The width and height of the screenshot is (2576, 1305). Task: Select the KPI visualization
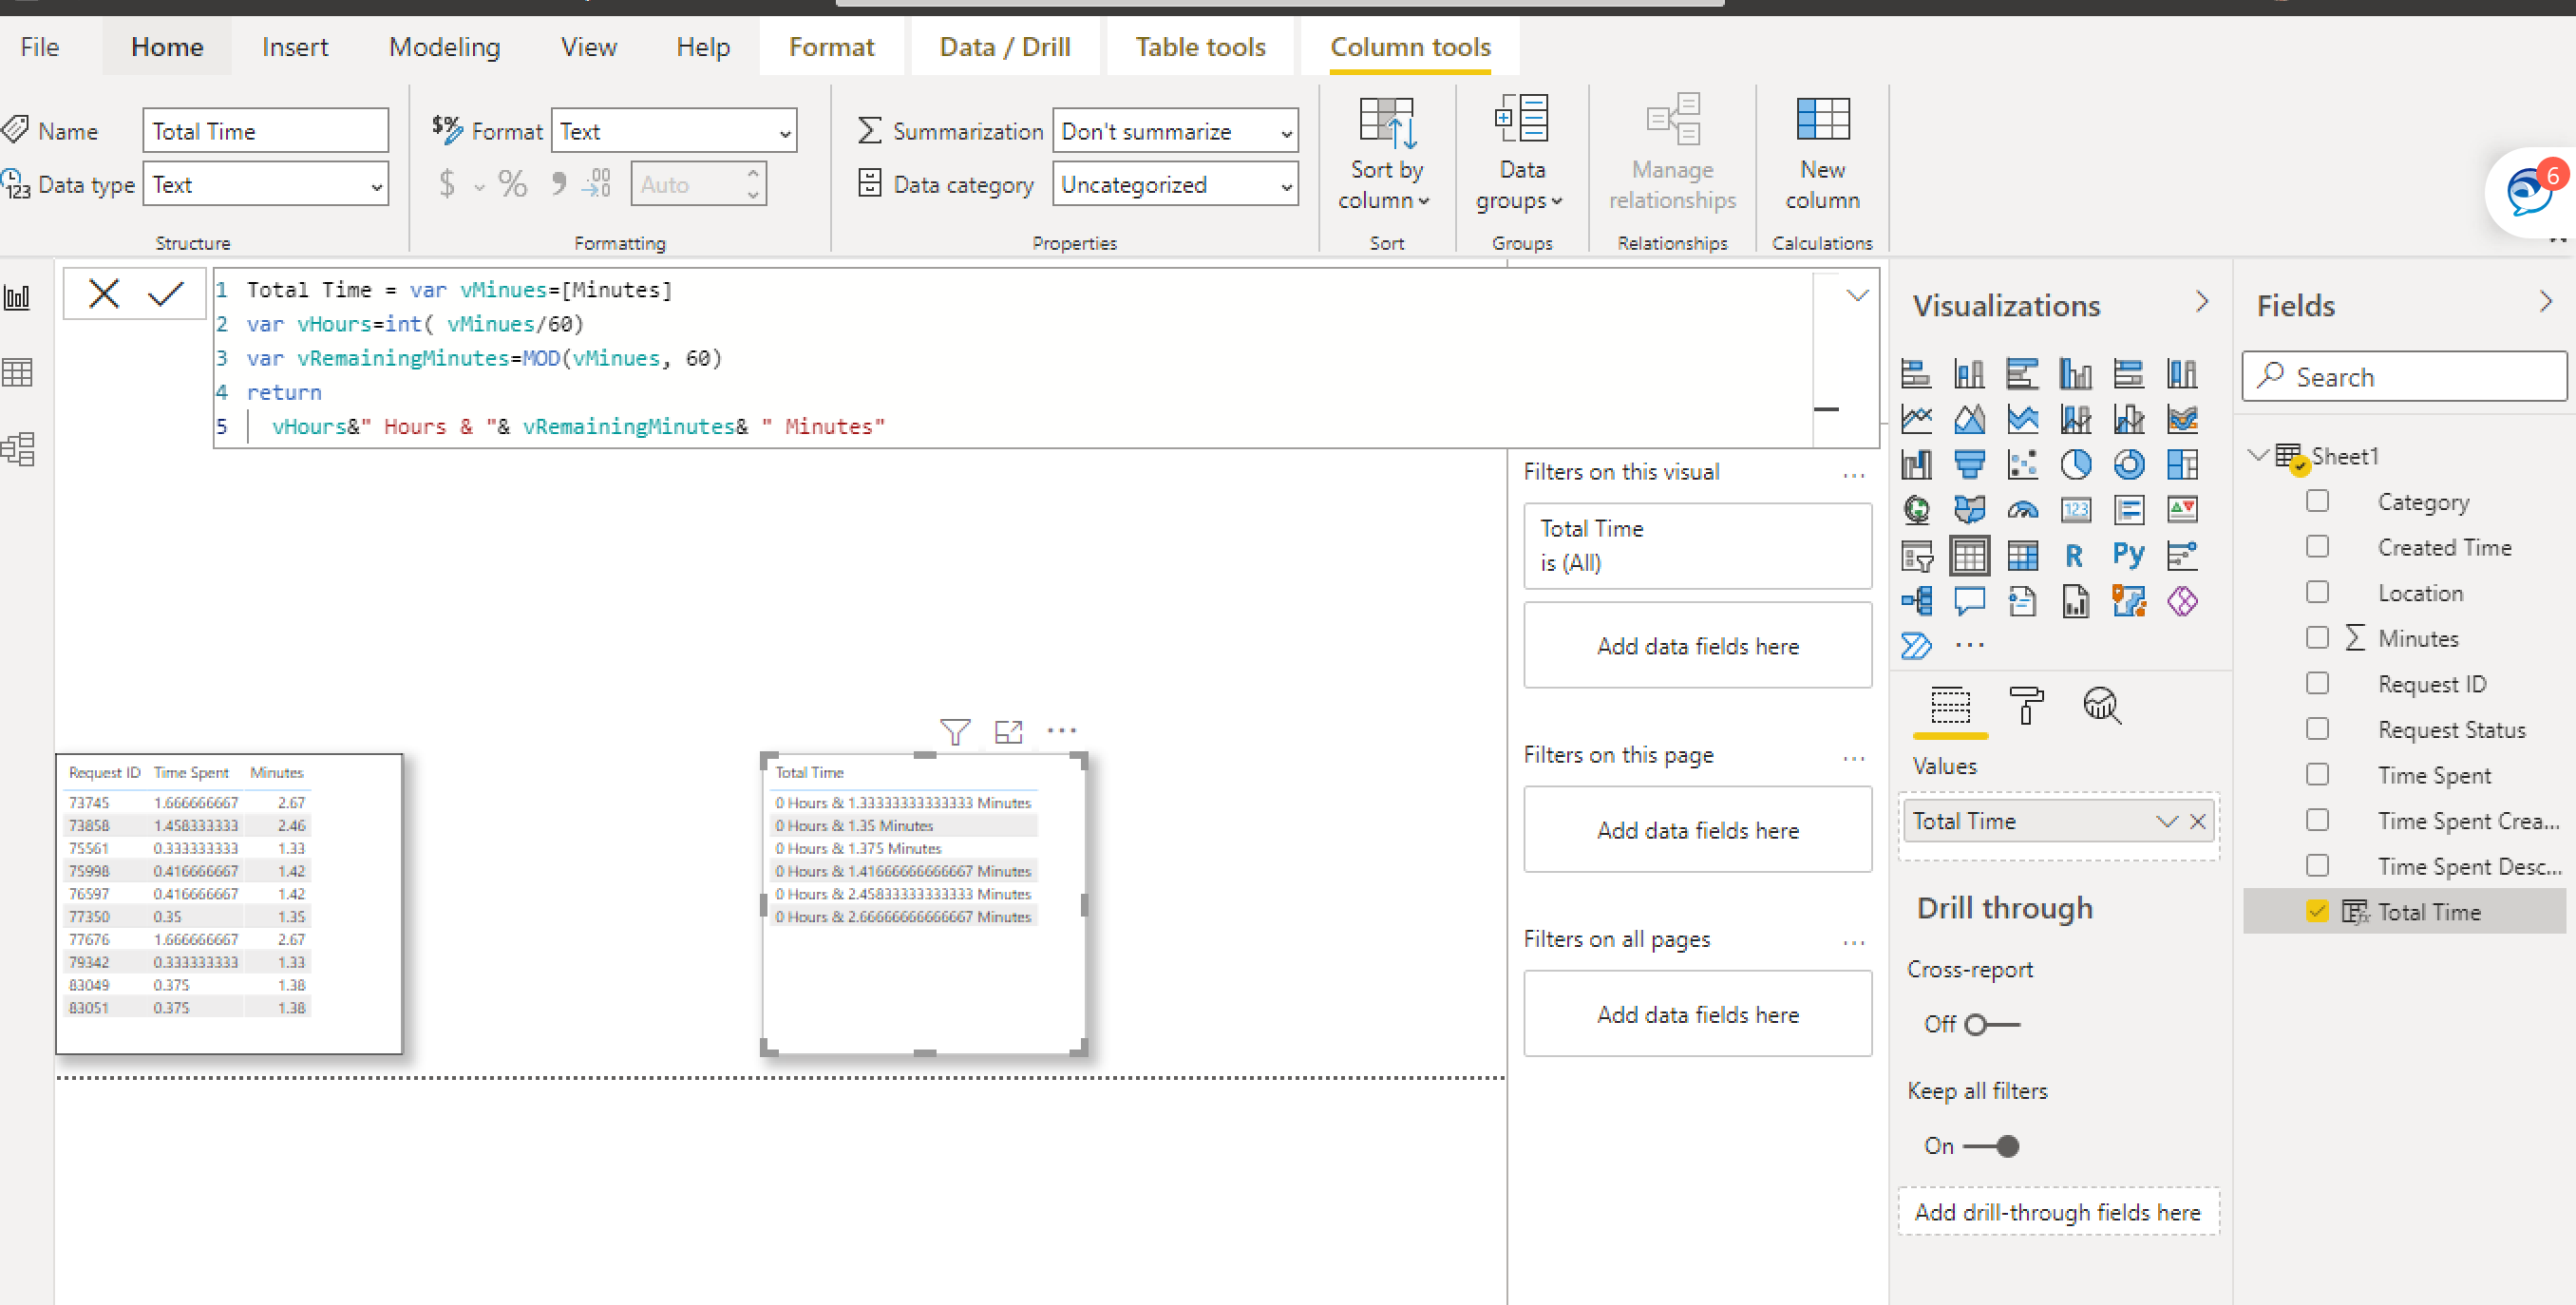tap(2182, 510)
